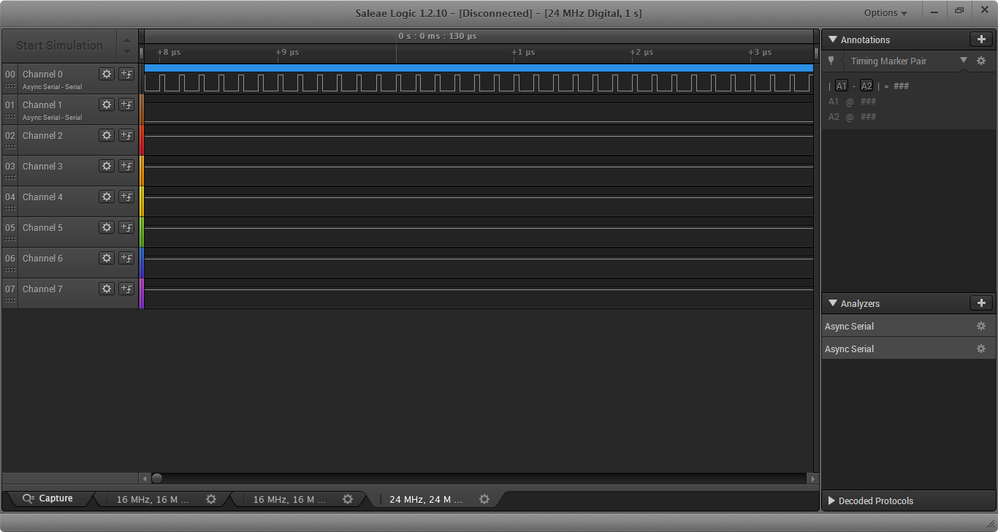
Task: Expand the Decoded Protocols panel
Action: tap(831, 501)
